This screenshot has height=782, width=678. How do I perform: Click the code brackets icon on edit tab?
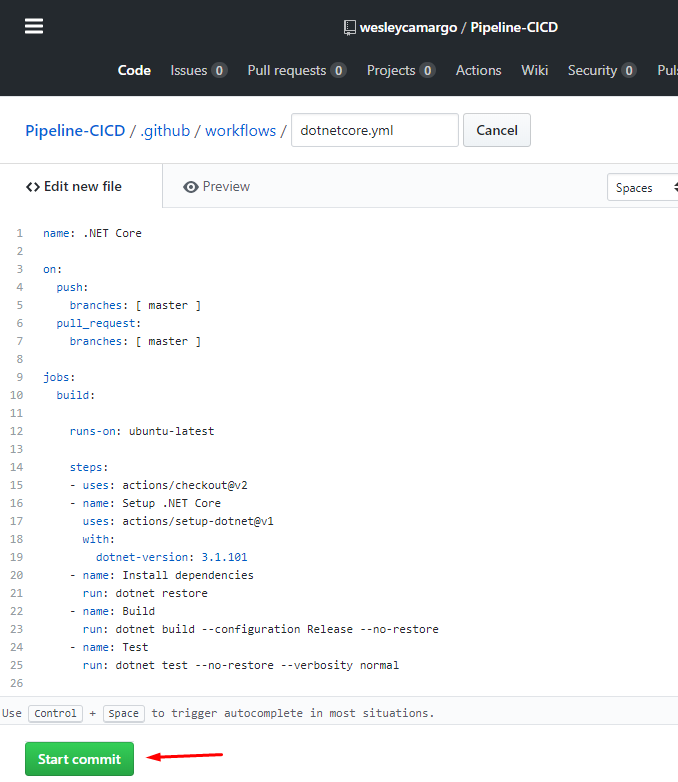[x=33, y=187]
